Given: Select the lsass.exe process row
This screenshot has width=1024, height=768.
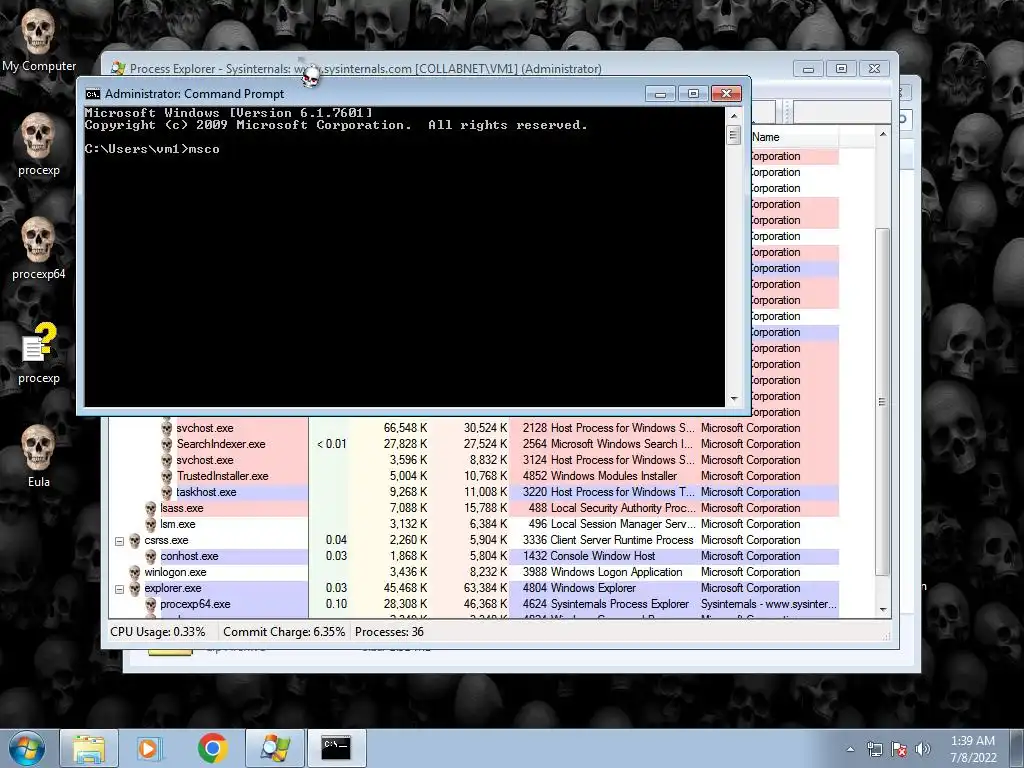Looking at the screenshot, I should (x=474, y=508).
